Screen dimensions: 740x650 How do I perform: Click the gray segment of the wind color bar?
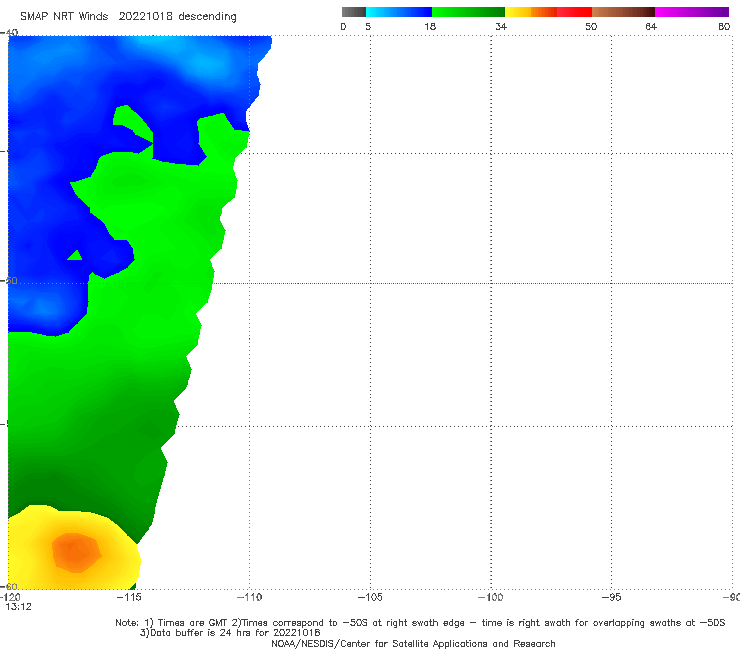pos(353,12)
